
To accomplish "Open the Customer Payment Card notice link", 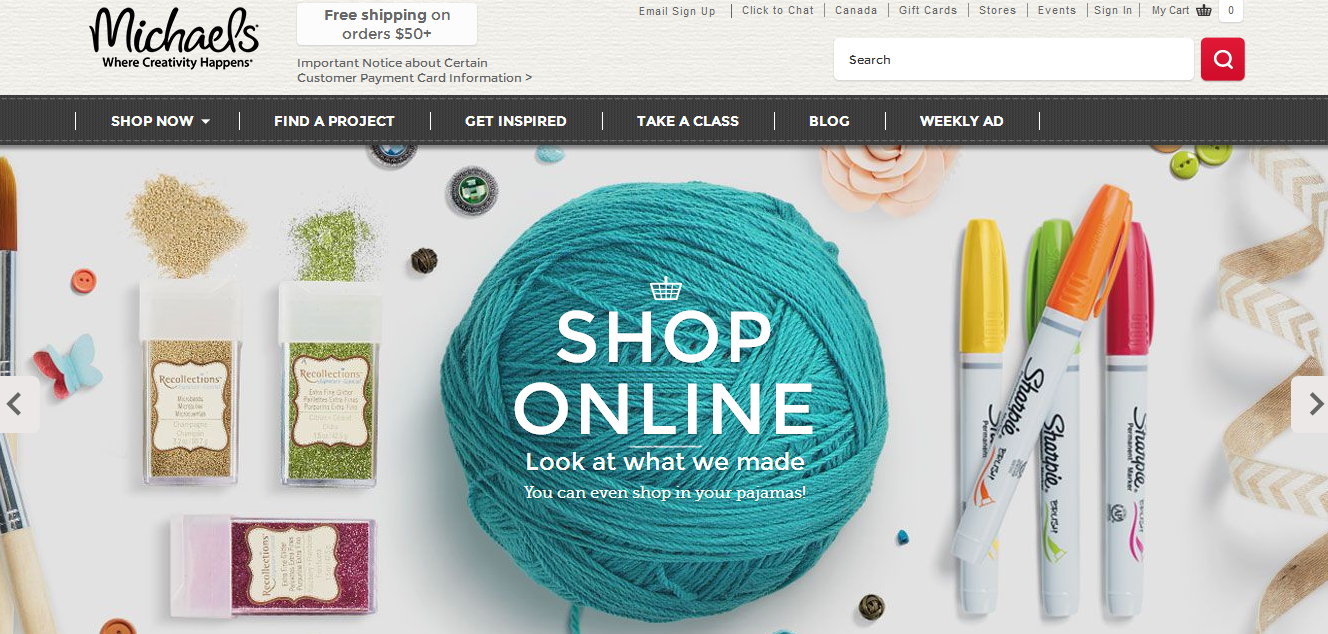I will click(x=414, y=70).
